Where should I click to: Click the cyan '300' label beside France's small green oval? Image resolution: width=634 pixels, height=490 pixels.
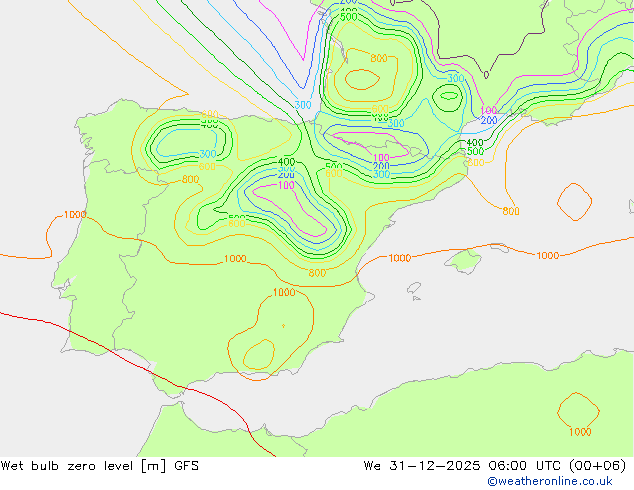click(456, 78)
